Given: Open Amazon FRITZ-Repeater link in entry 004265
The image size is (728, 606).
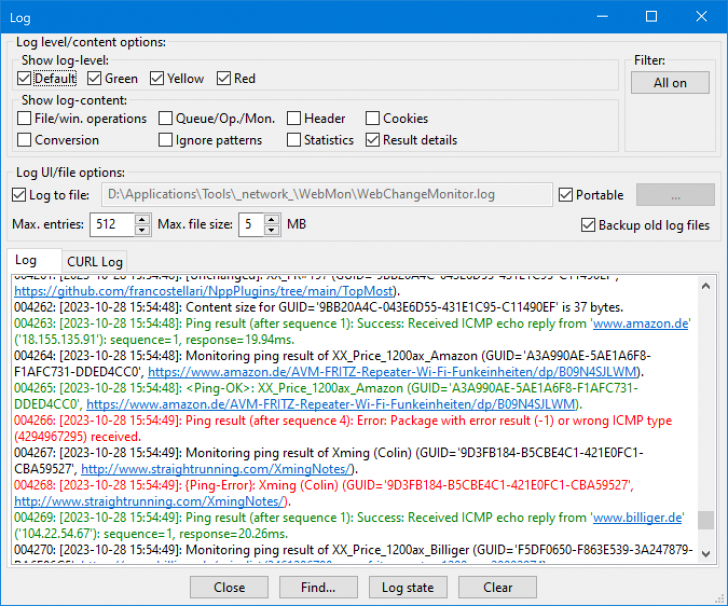Looking at the screenshot, I should pyautogui.click(x=331, y=404).
